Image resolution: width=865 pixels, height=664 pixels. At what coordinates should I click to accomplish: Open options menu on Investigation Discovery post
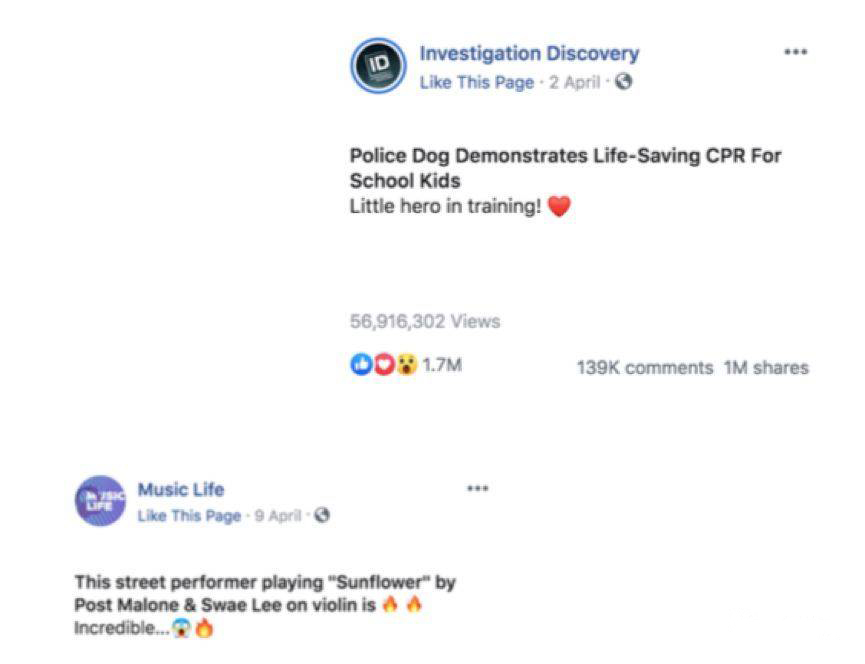(795, 52)
